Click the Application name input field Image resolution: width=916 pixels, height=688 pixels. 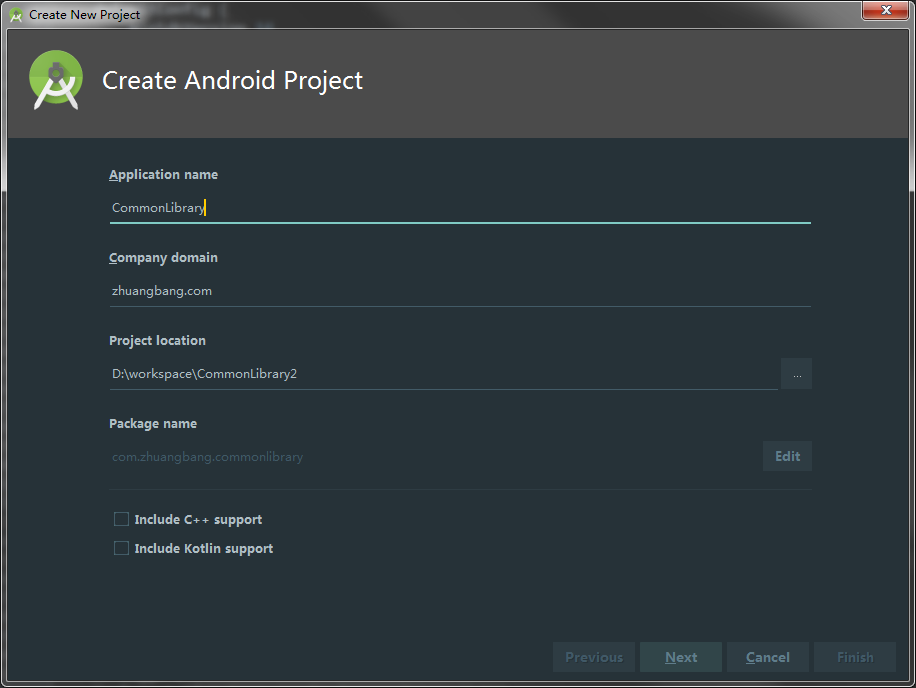460,208
